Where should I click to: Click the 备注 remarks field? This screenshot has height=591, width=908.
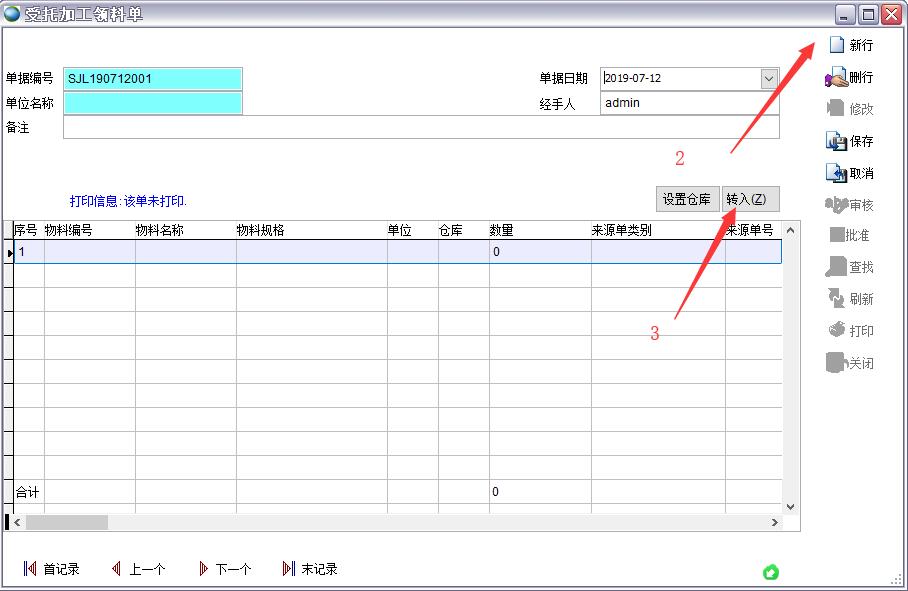click(x=420, y=127)
